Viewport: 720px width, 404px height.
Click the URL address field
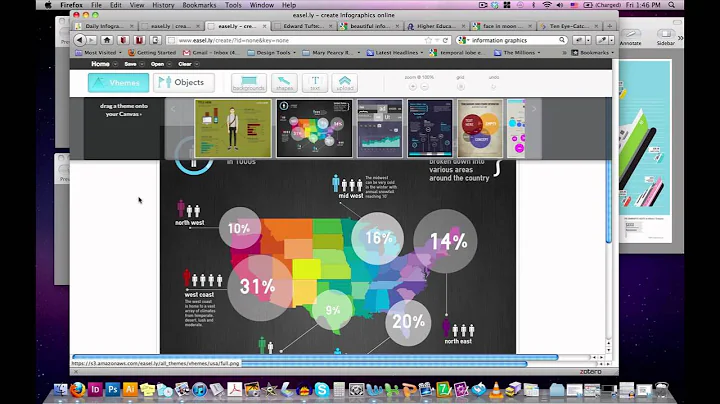coord(298,40)
